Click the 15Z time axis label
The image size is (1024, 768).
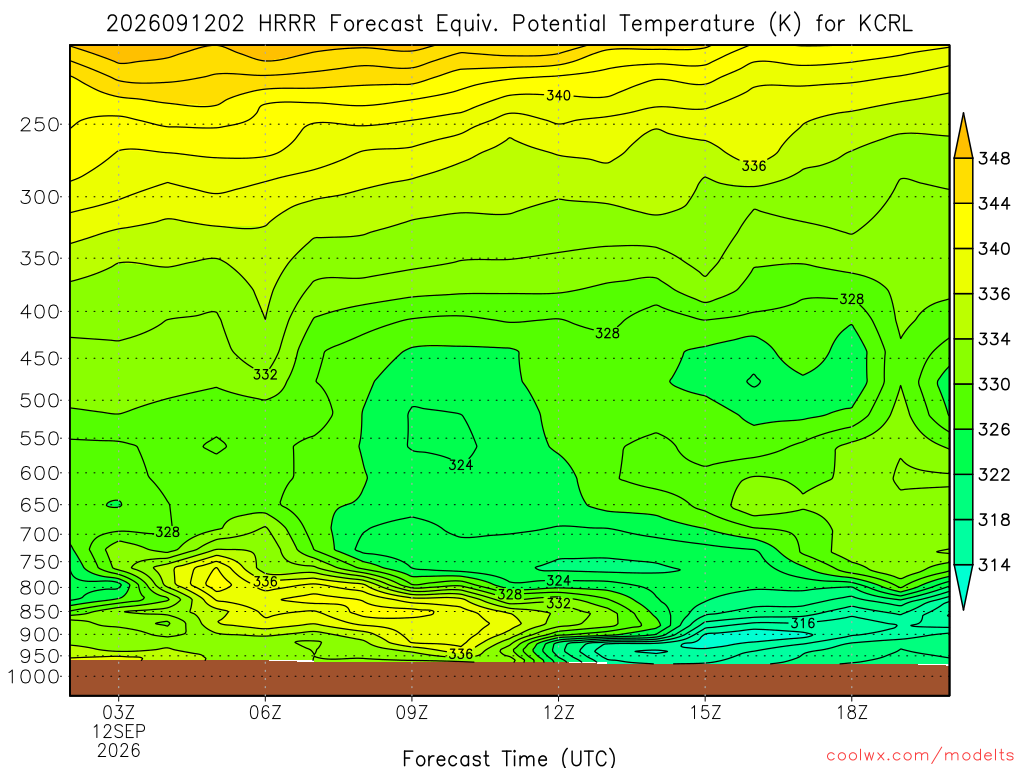(x=706, y=712)
